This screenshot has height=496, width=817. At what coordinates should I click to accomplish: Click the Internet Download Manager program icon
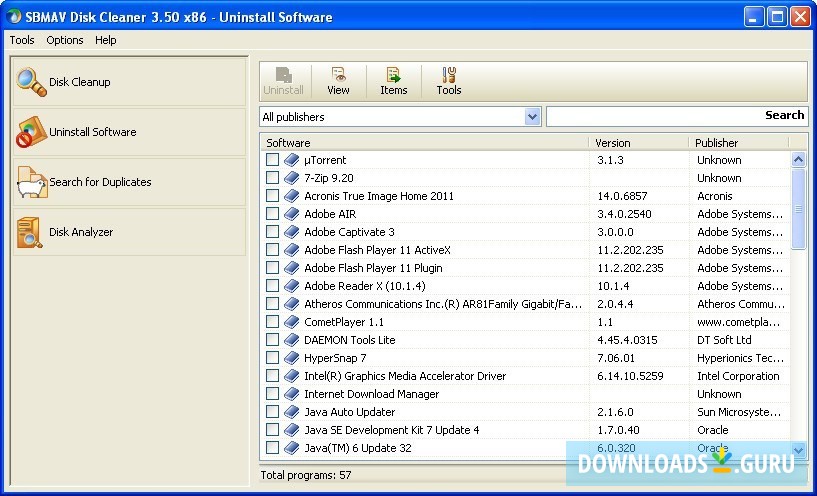pyautogui.click(x=292, y=394)
